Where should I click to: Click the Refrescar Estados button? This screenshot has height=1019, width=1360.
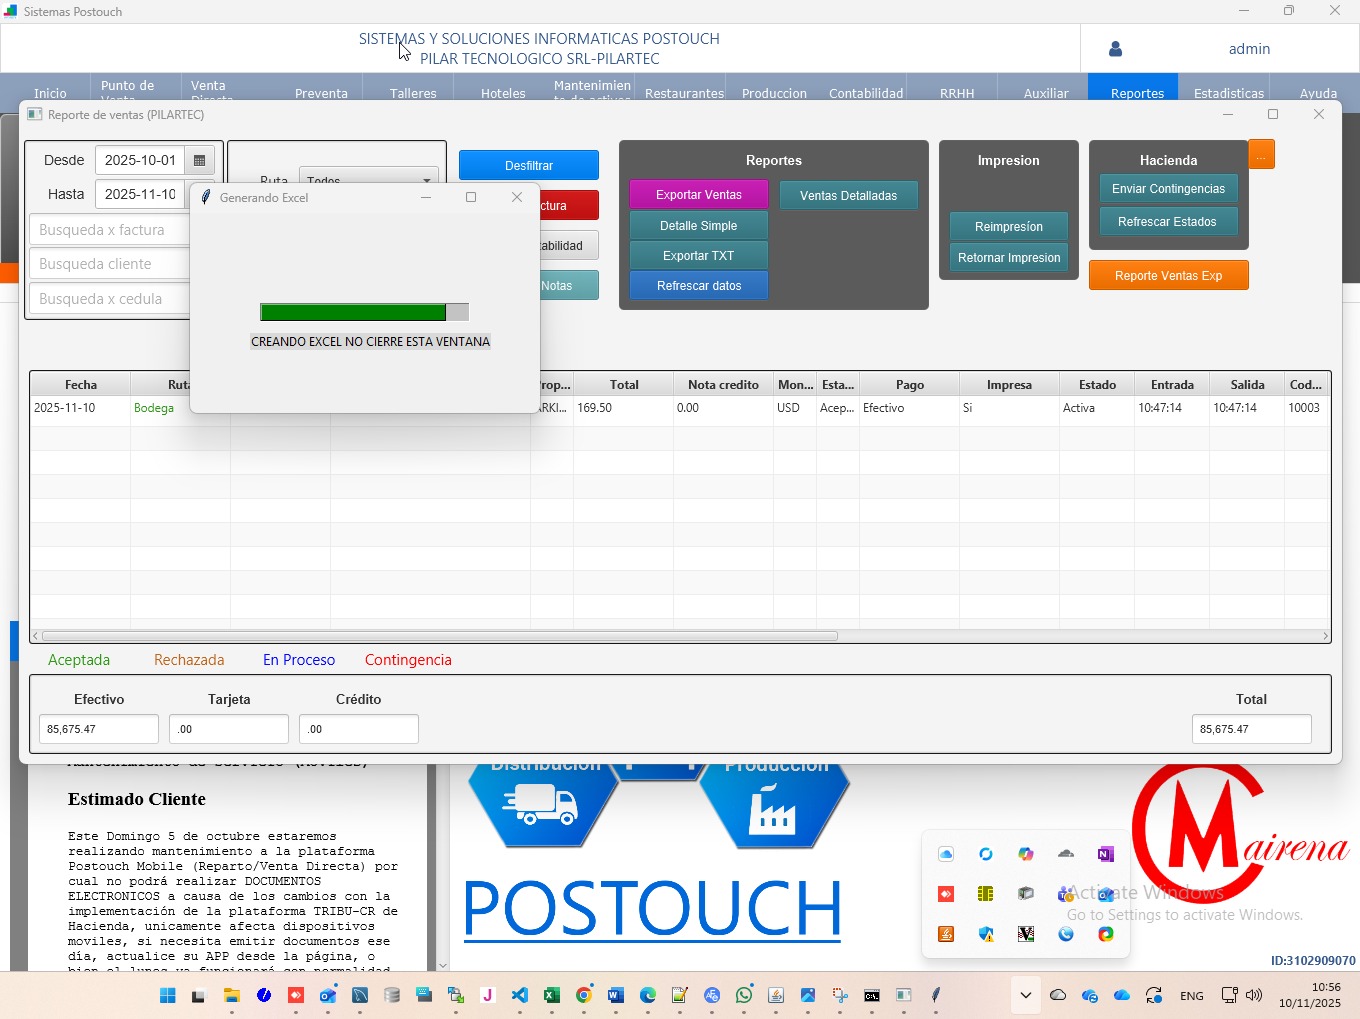click(x=1167, y=222)
